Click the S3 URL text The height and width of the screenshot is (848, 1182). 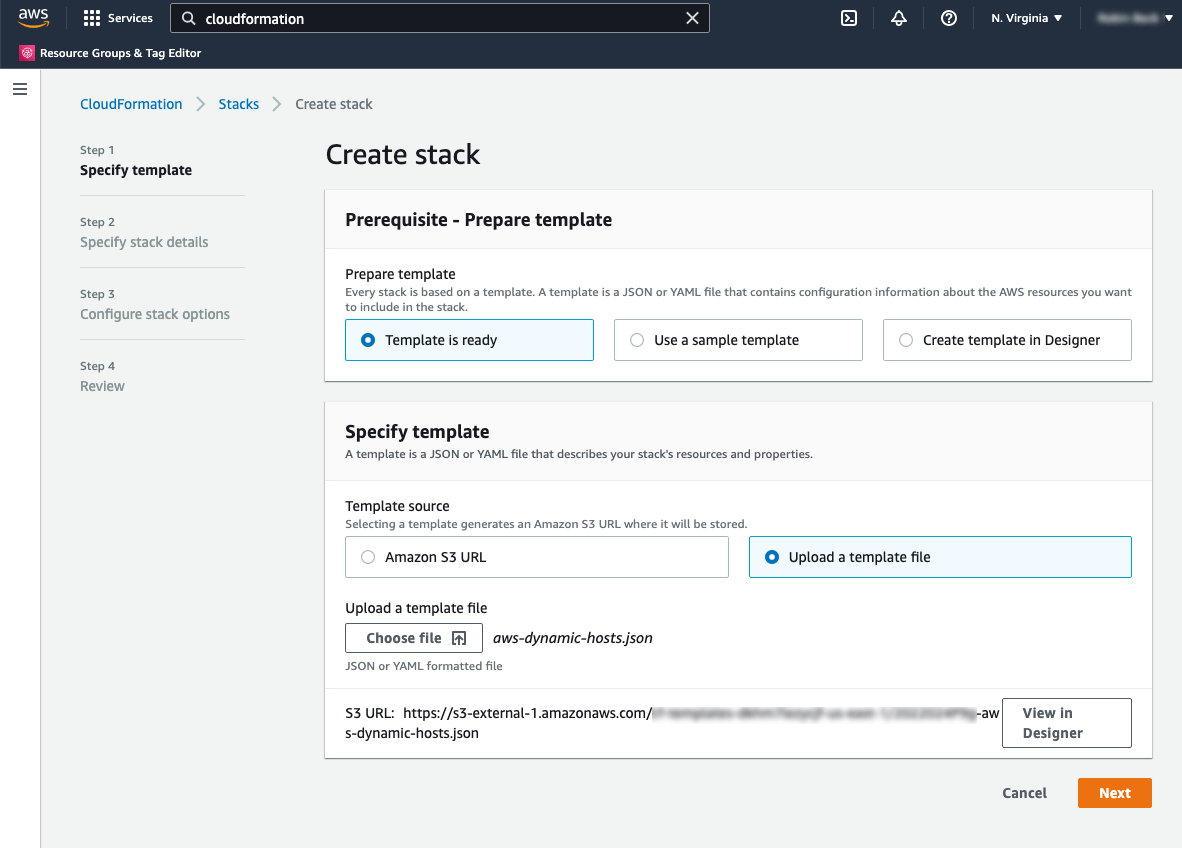[672, 723]
